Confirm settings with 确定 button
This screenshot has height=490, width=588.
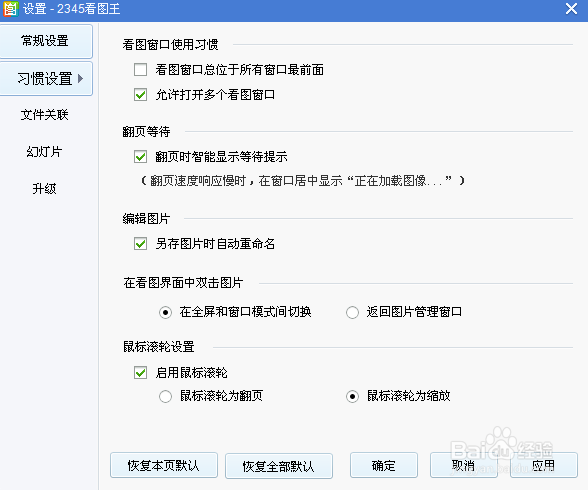[x=384, y=465]
